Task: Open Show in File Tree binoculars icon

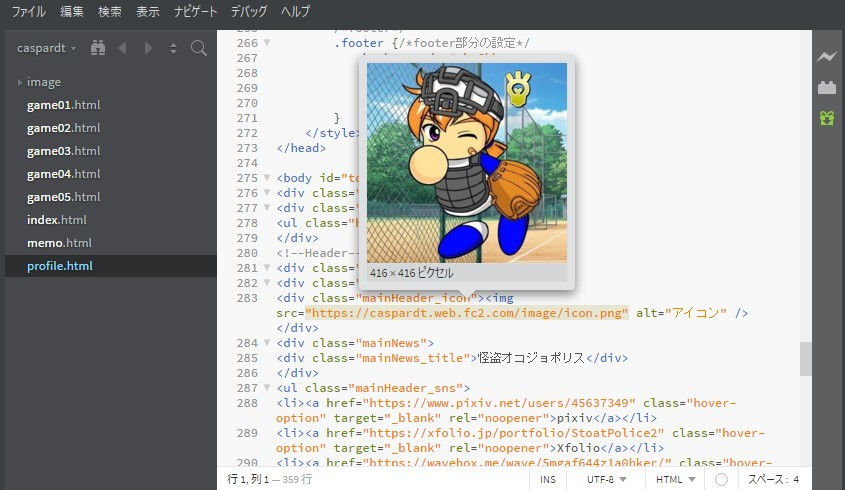Action: pyautogui.click(x=98, y=48)
